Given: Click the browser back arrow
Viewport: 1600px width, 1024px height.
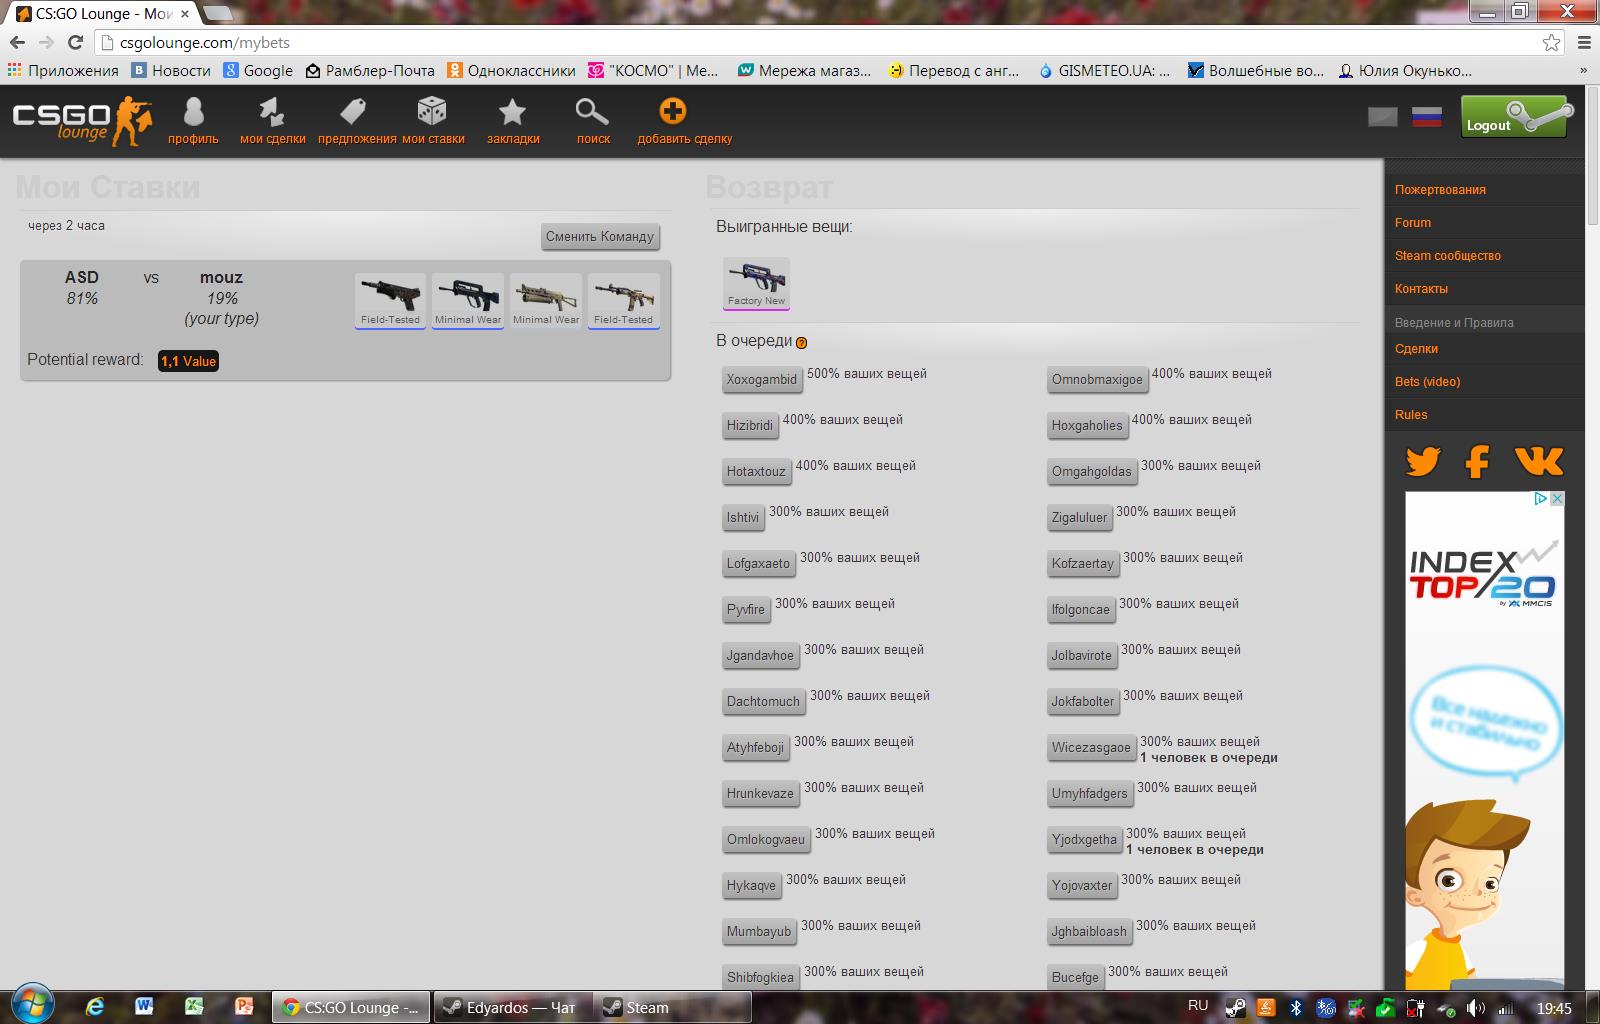Looking at the screenshot, I should [x=17, y=42].
